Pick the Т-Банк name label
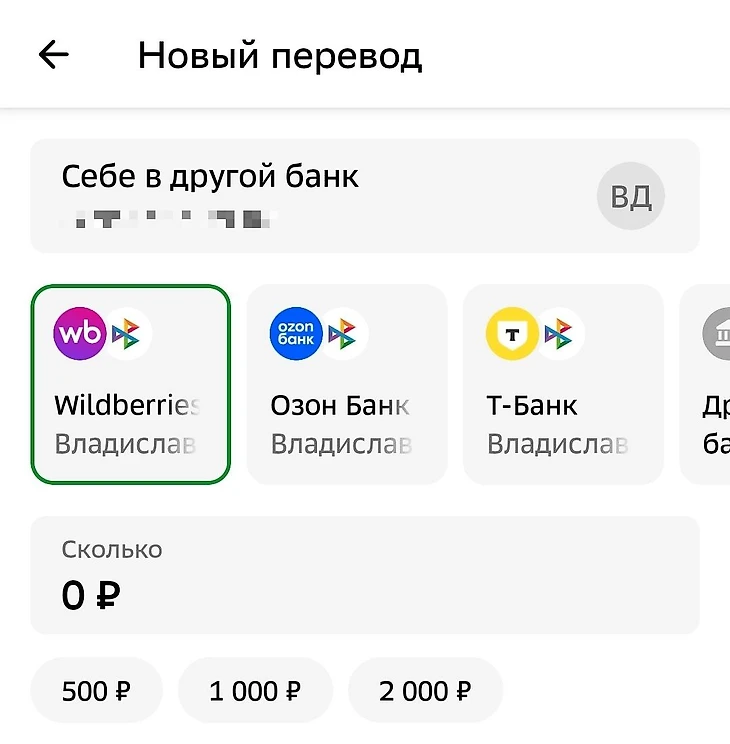Image resolution: width=730 pixels, height=744 pixels. tap(532, 405)
